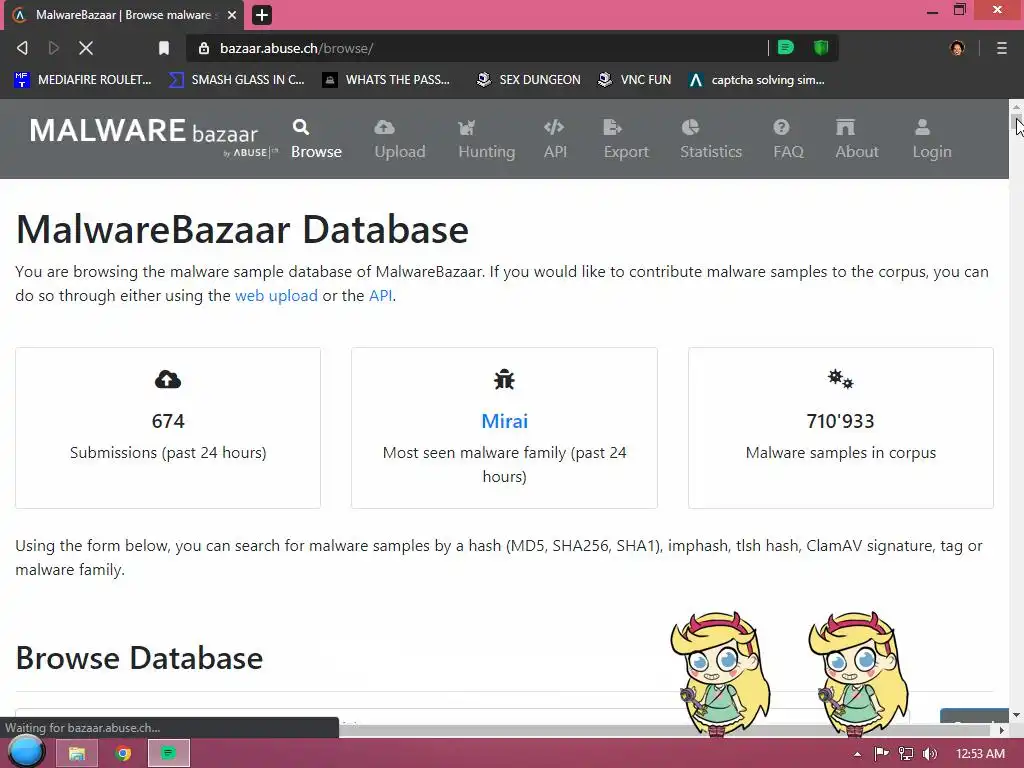Viewport: 1024px width, 768px height.
Task: Click the network tray icon
Action: pyautogui.click(x=906, y=754)
